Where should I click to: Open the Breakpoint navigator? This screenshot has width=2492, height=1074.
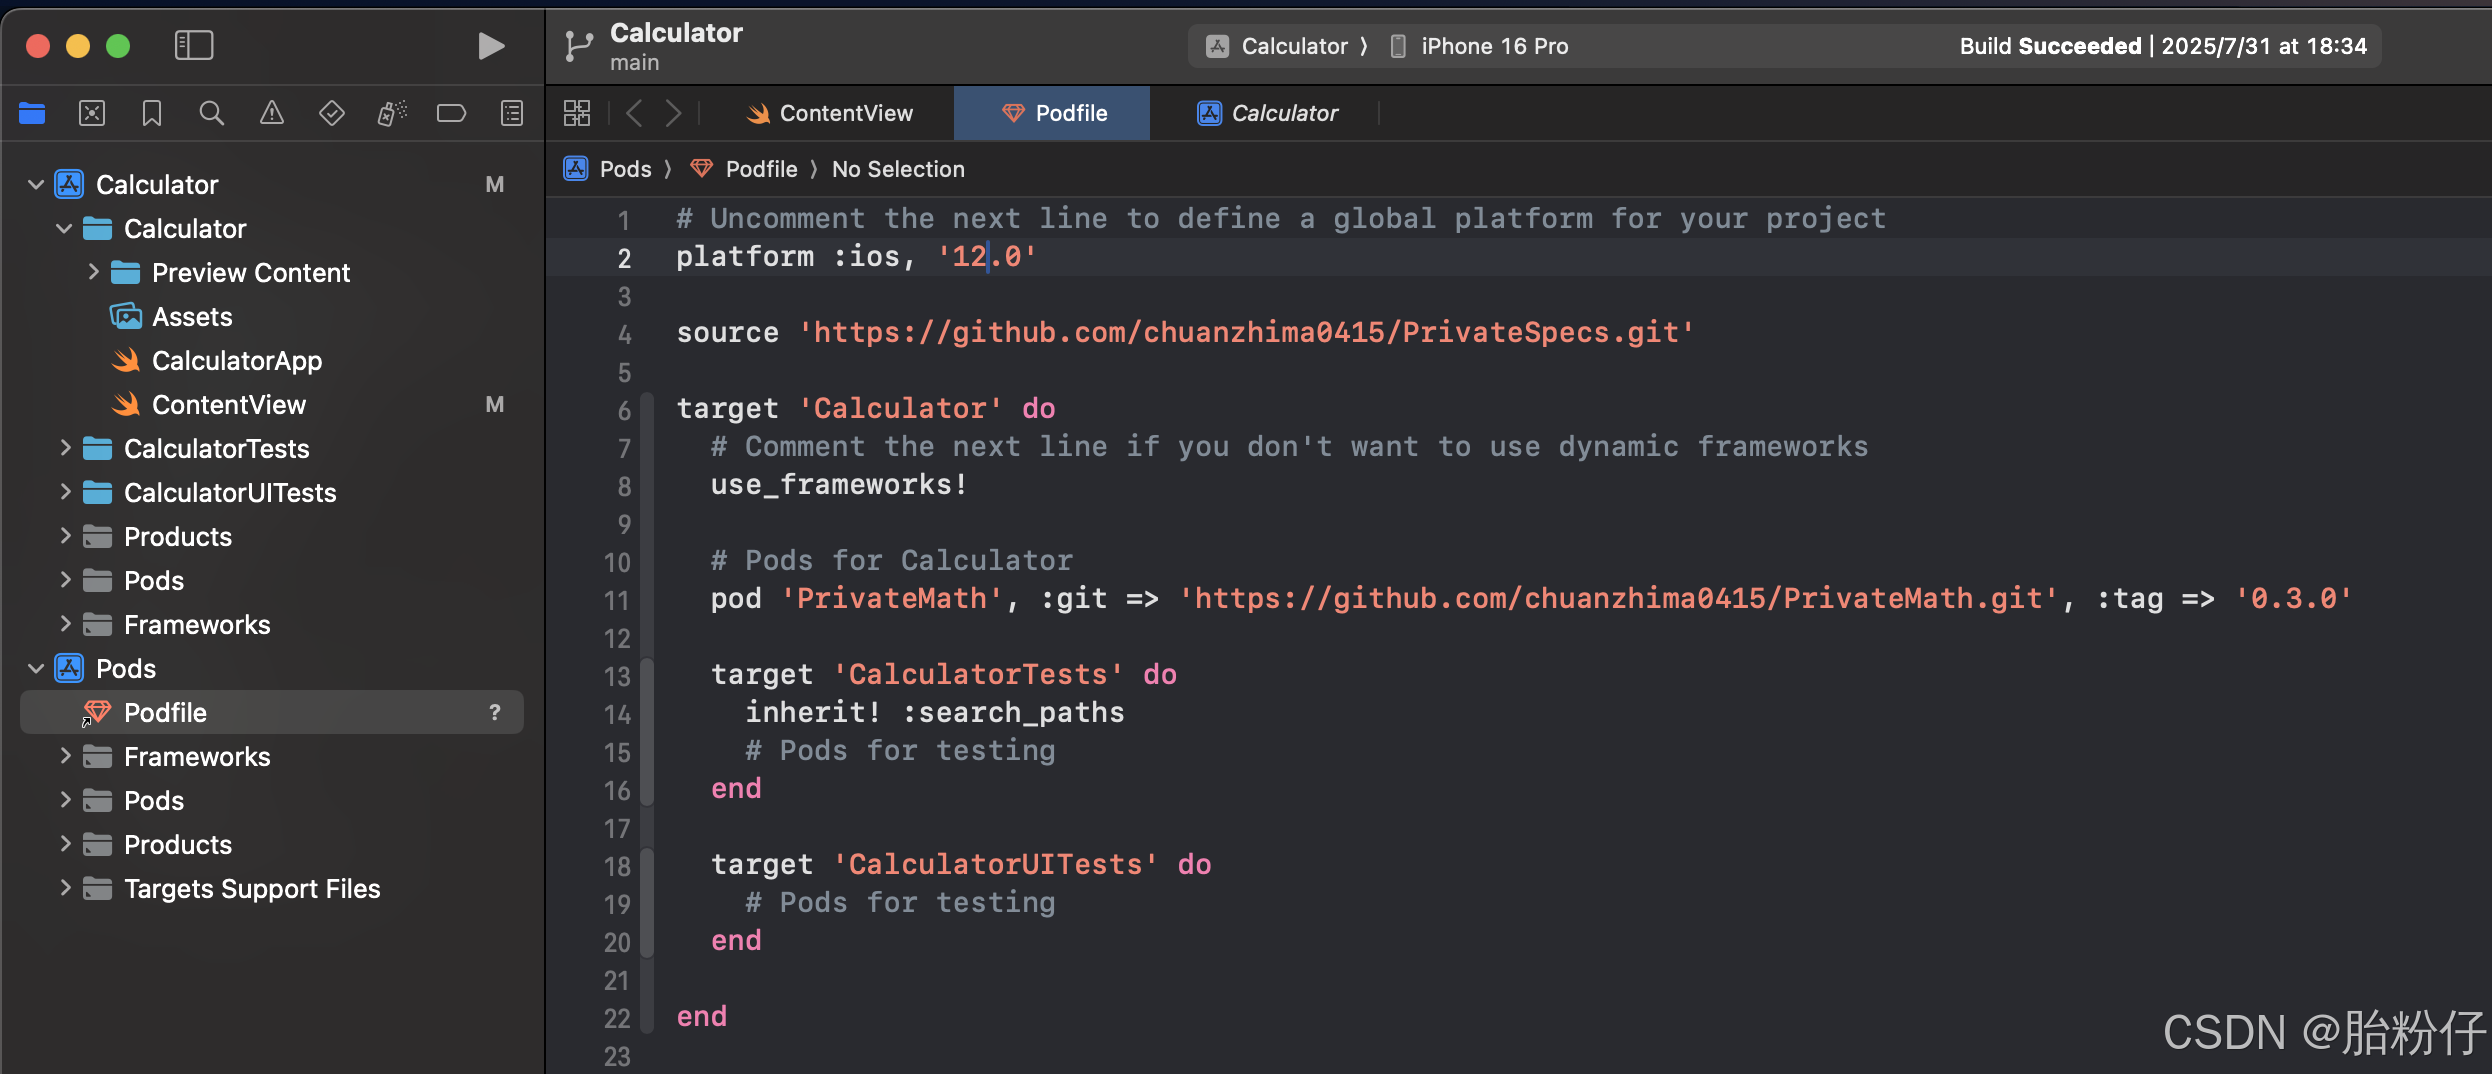[451, 113]
